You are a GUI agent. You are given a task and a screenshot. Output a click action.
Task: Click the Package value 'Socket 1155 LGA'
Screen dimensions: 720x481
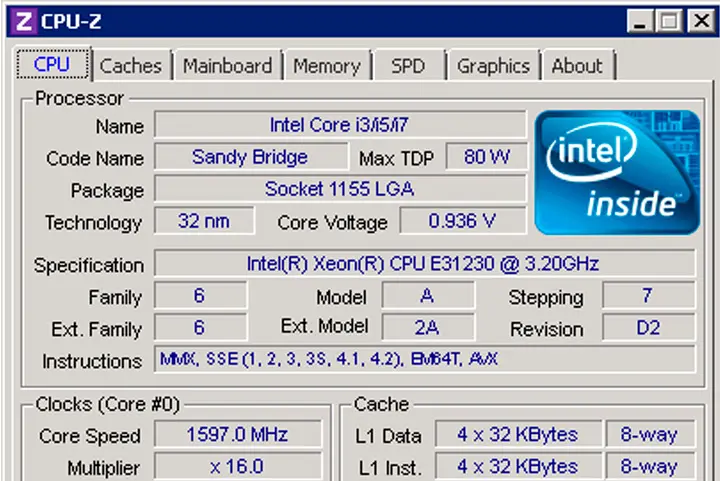tap(340, 189)
